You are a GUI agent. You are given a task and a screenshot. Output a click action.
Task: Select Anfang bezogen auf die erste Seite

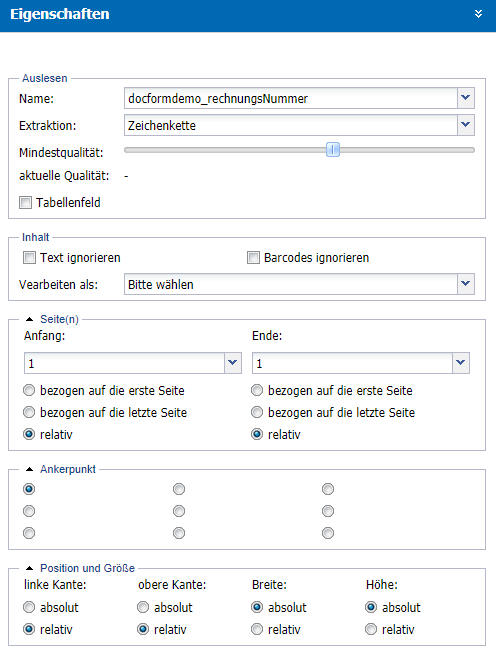tap(29, 390)
